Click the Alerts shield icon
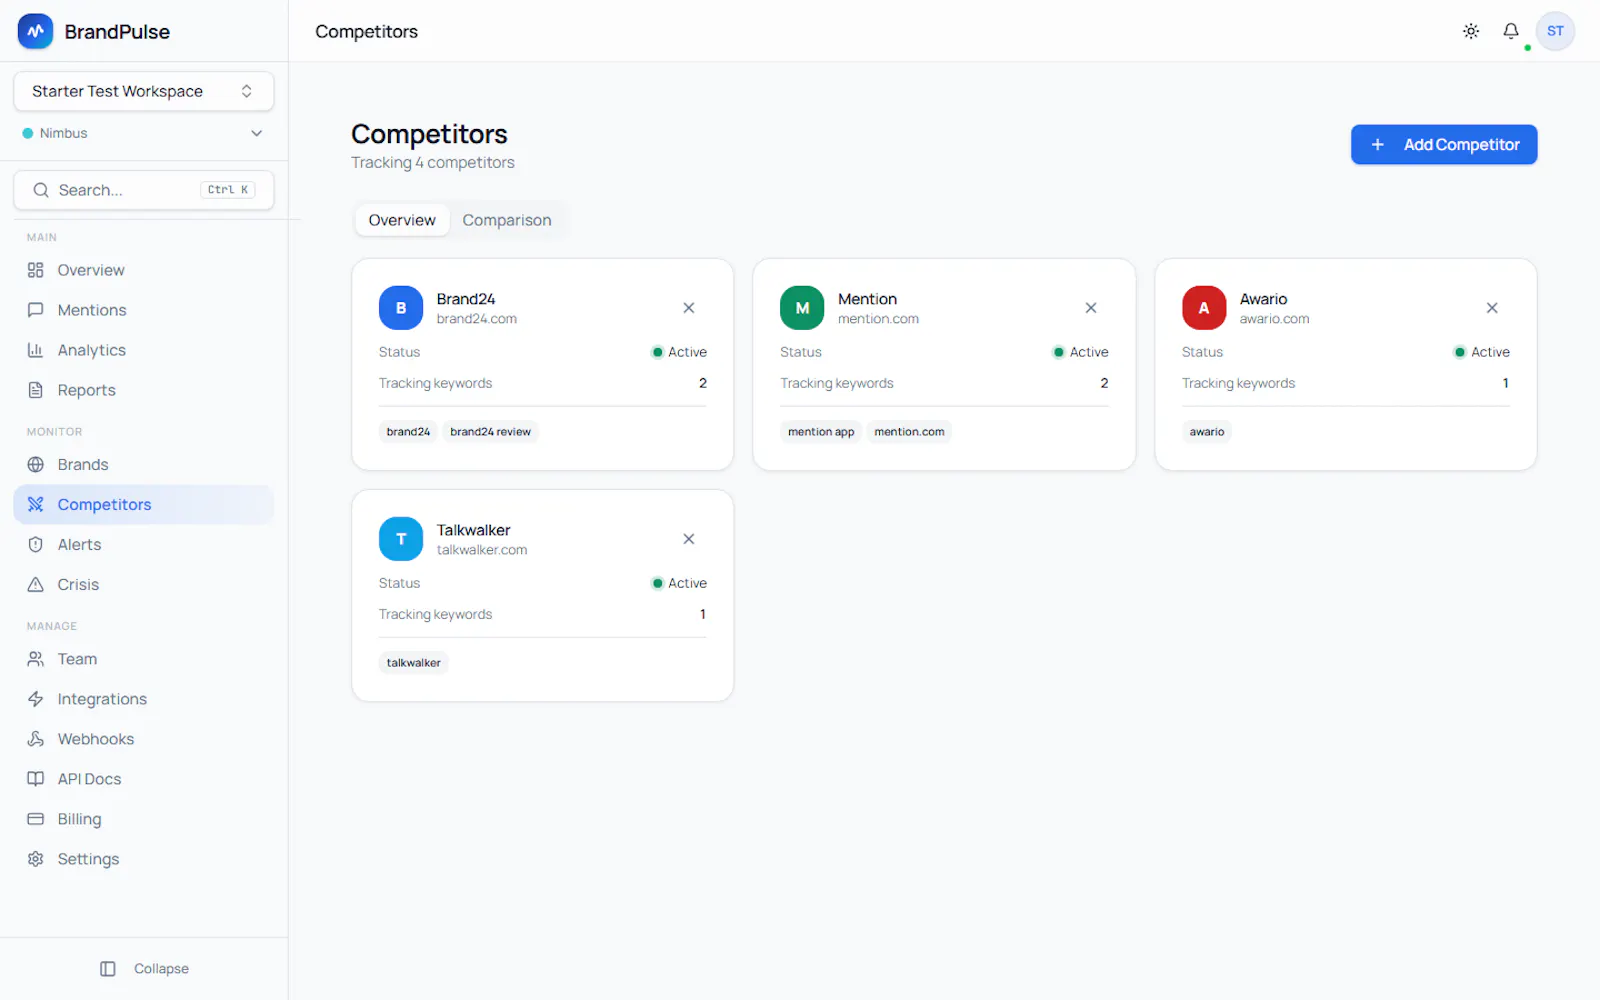 pos(36,544)
